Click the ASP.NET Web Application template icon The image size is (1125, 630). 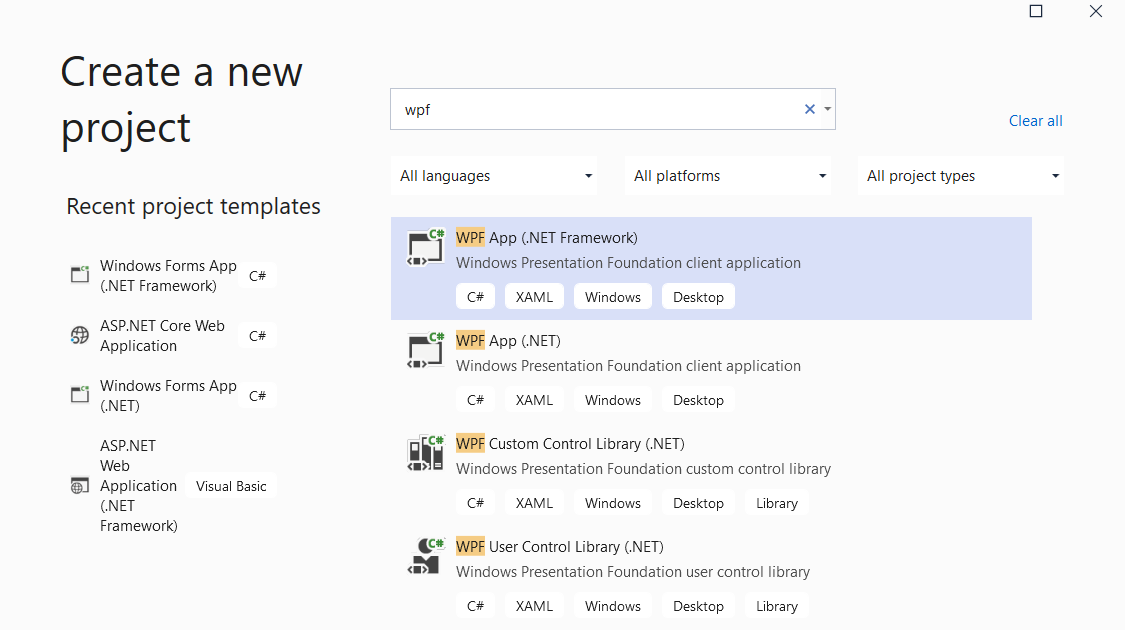[80, 485]
